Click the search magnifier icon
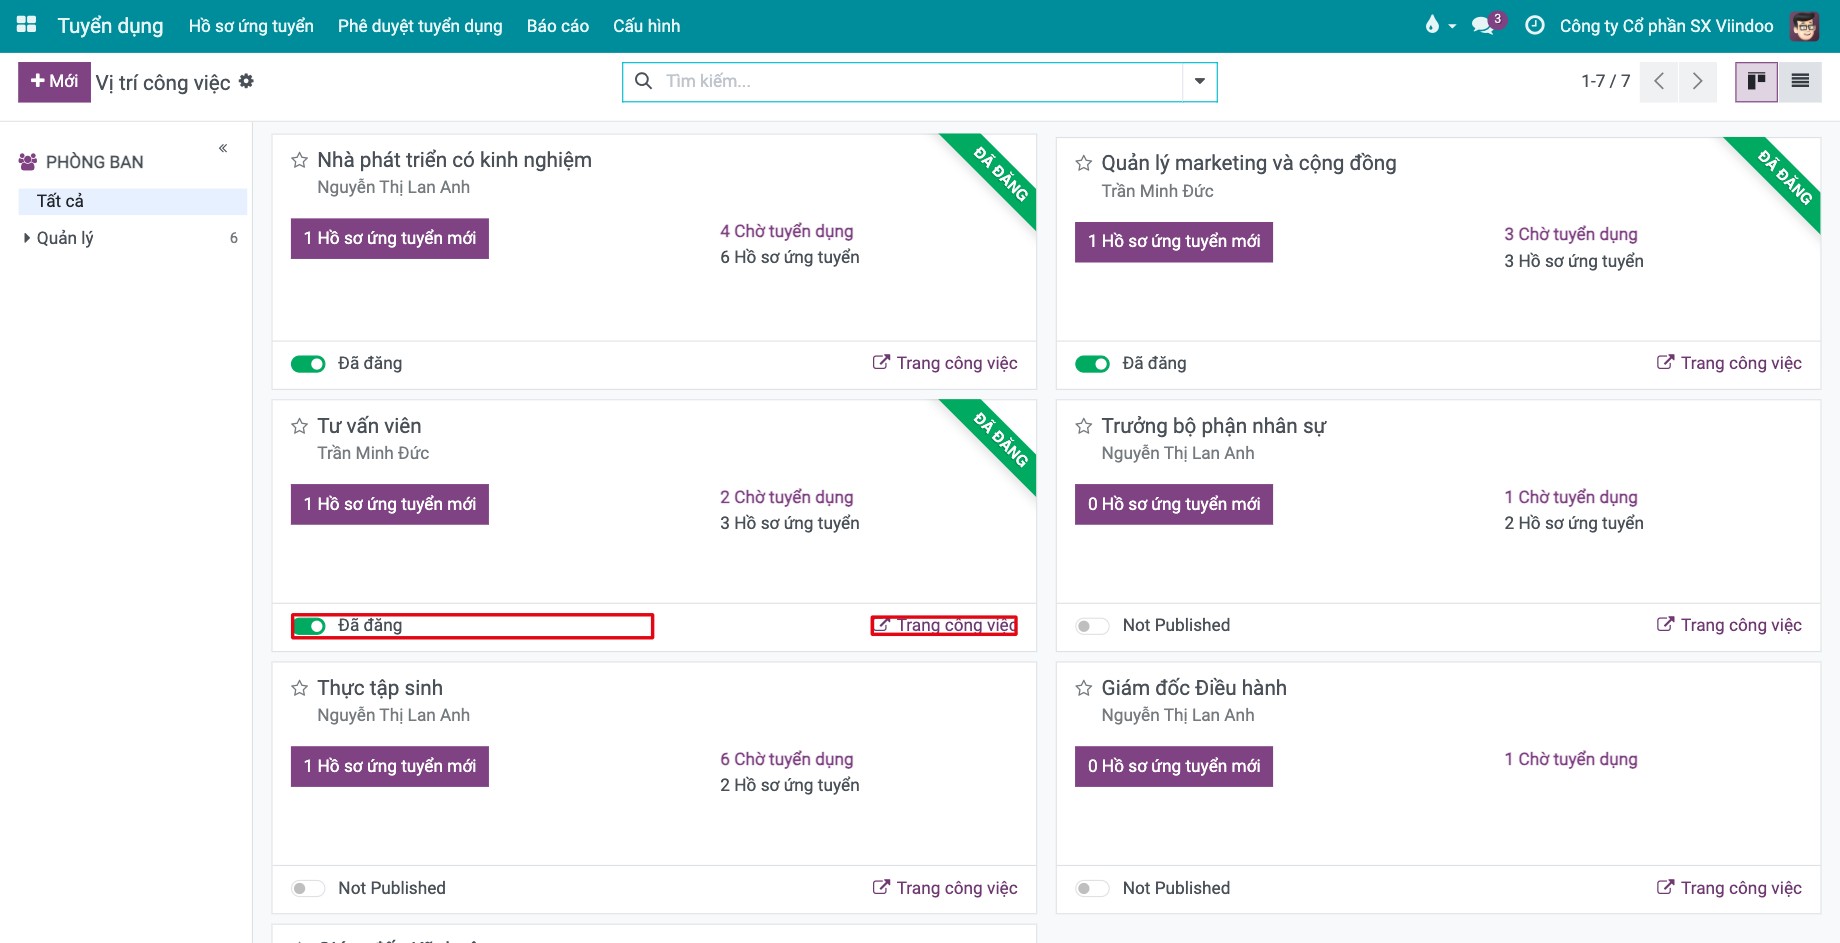This screenshot has width=1840, height=943. click(644, 81)
